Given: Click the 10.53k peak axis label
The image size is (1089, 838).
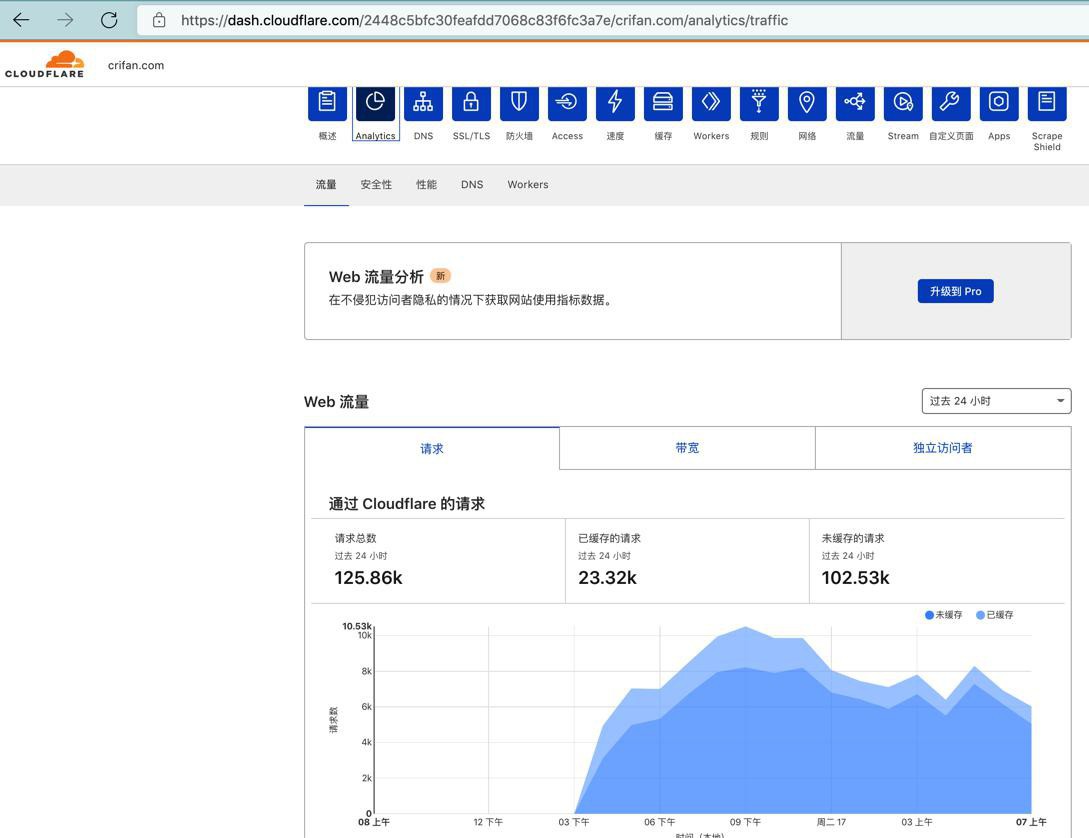Looking at the screenshot, I should point(357,626).
